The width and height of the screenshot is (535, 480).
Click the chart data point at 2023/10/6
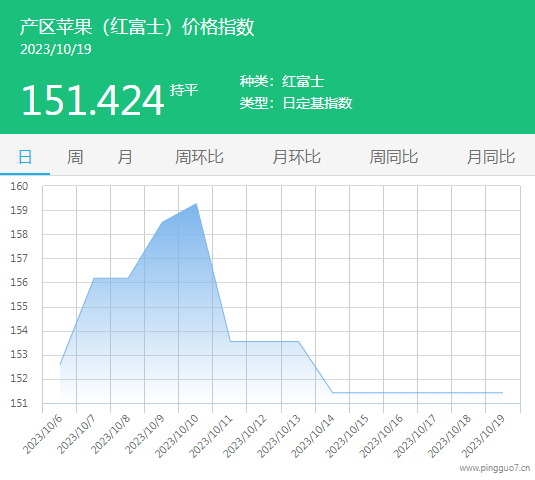tap(60, 364)
